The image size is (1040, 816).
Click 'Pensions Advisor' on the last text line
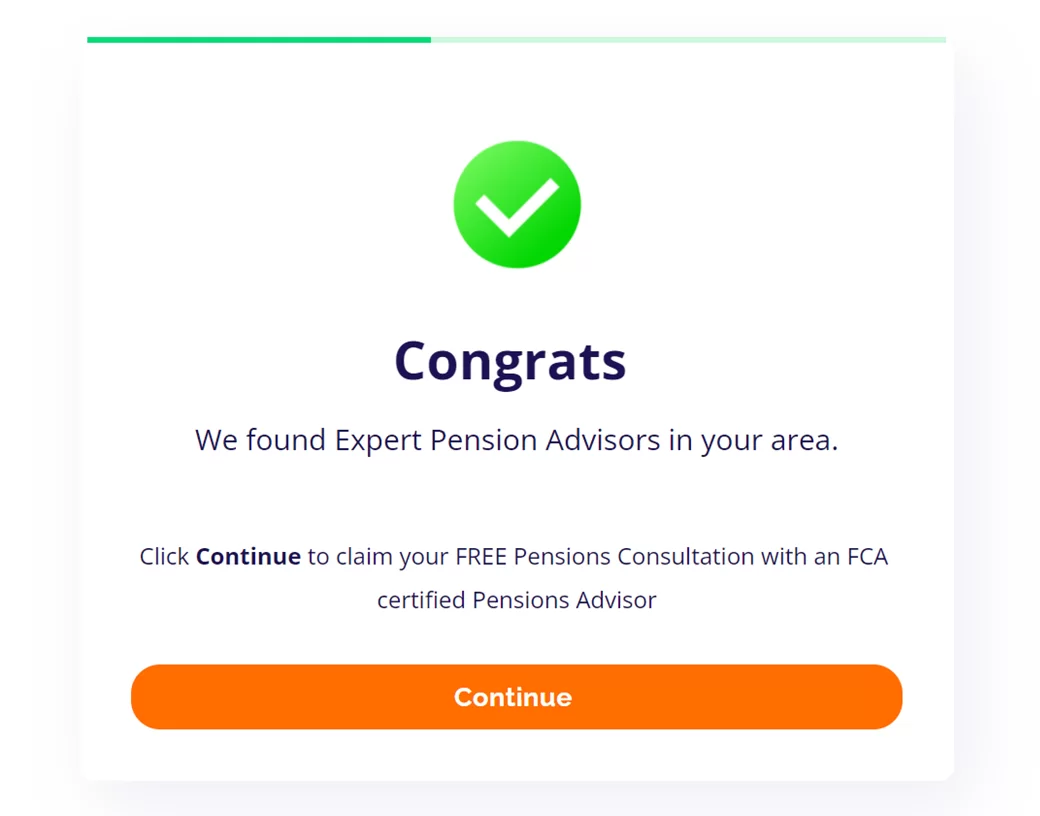tap(564, 600)
